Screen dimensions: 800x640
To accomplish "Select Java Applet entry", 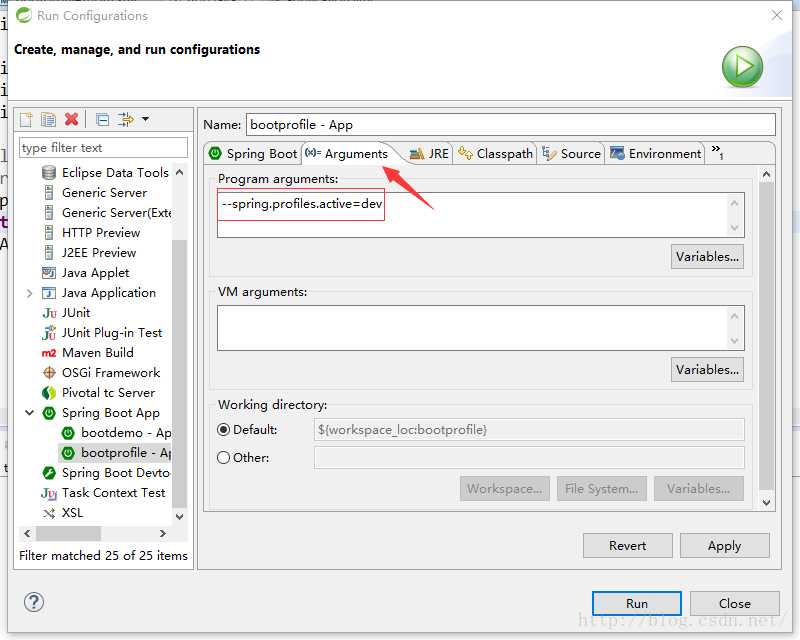I will pos(95,273).
